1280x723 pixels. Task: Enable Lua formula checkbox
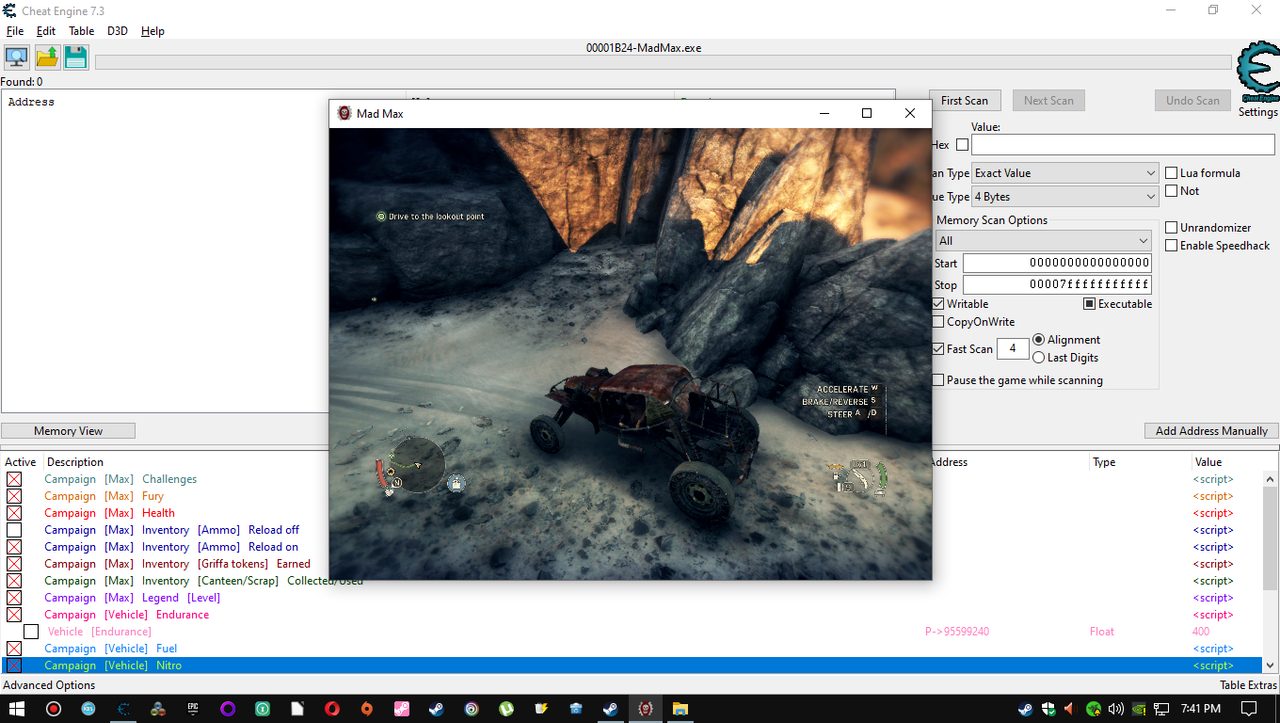pyautogui.click(x=1171, y=173)
